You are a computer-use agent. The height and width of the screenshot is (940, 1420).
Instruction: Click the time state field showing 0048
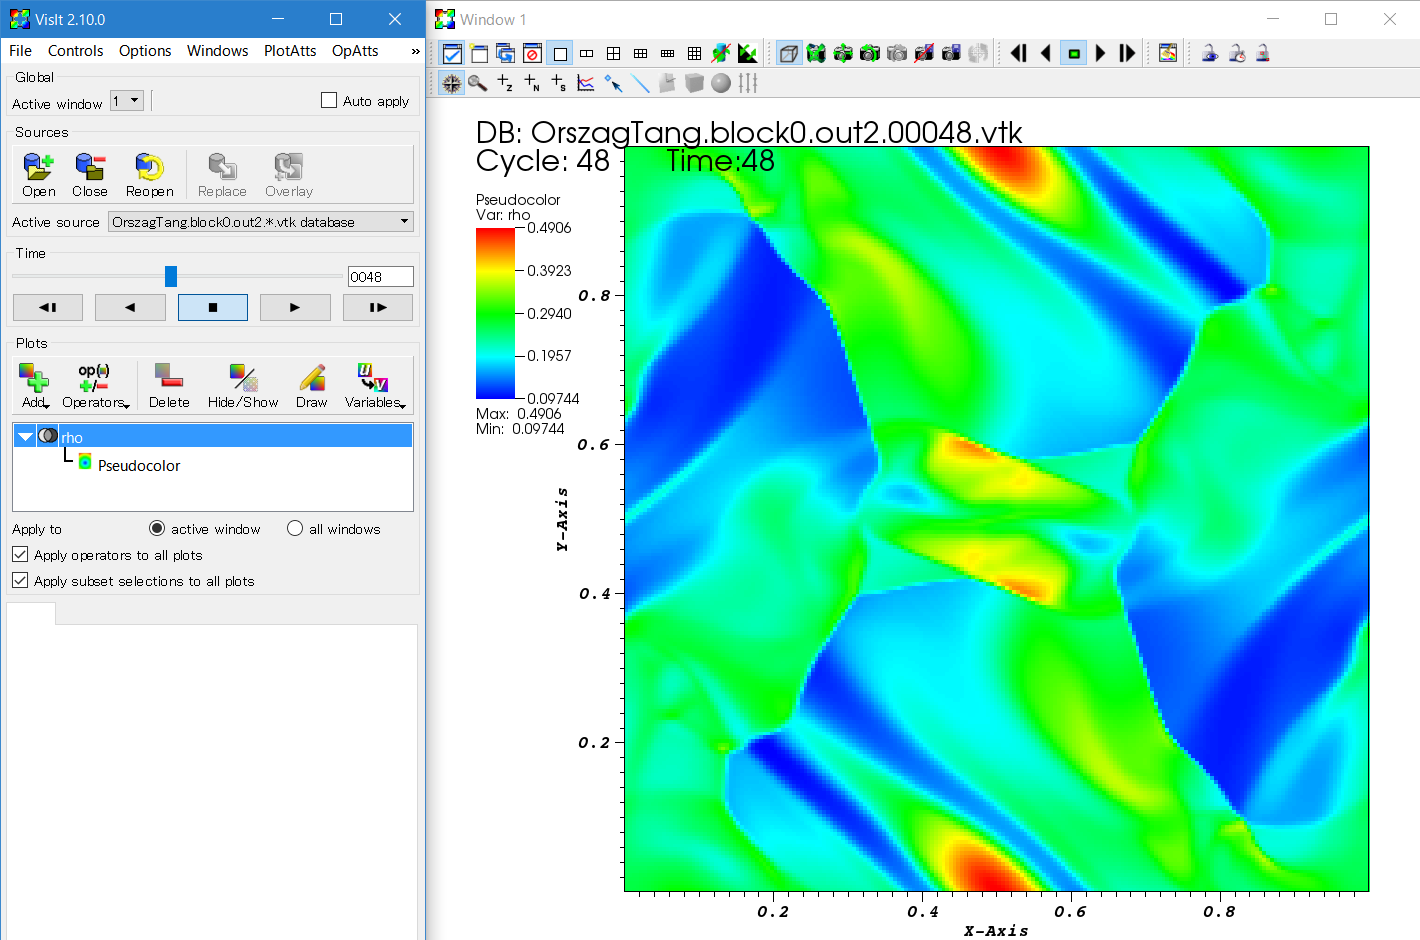point(380,277)
